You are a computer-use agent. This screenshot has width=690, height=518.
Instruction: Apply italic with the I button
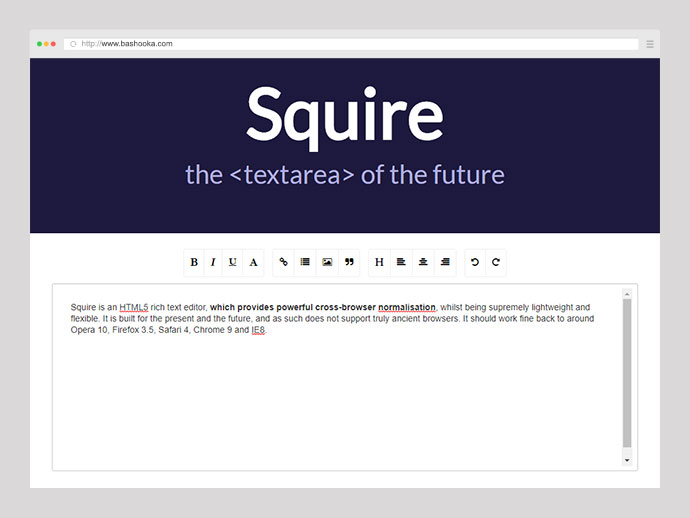click(x=213, y=262)
